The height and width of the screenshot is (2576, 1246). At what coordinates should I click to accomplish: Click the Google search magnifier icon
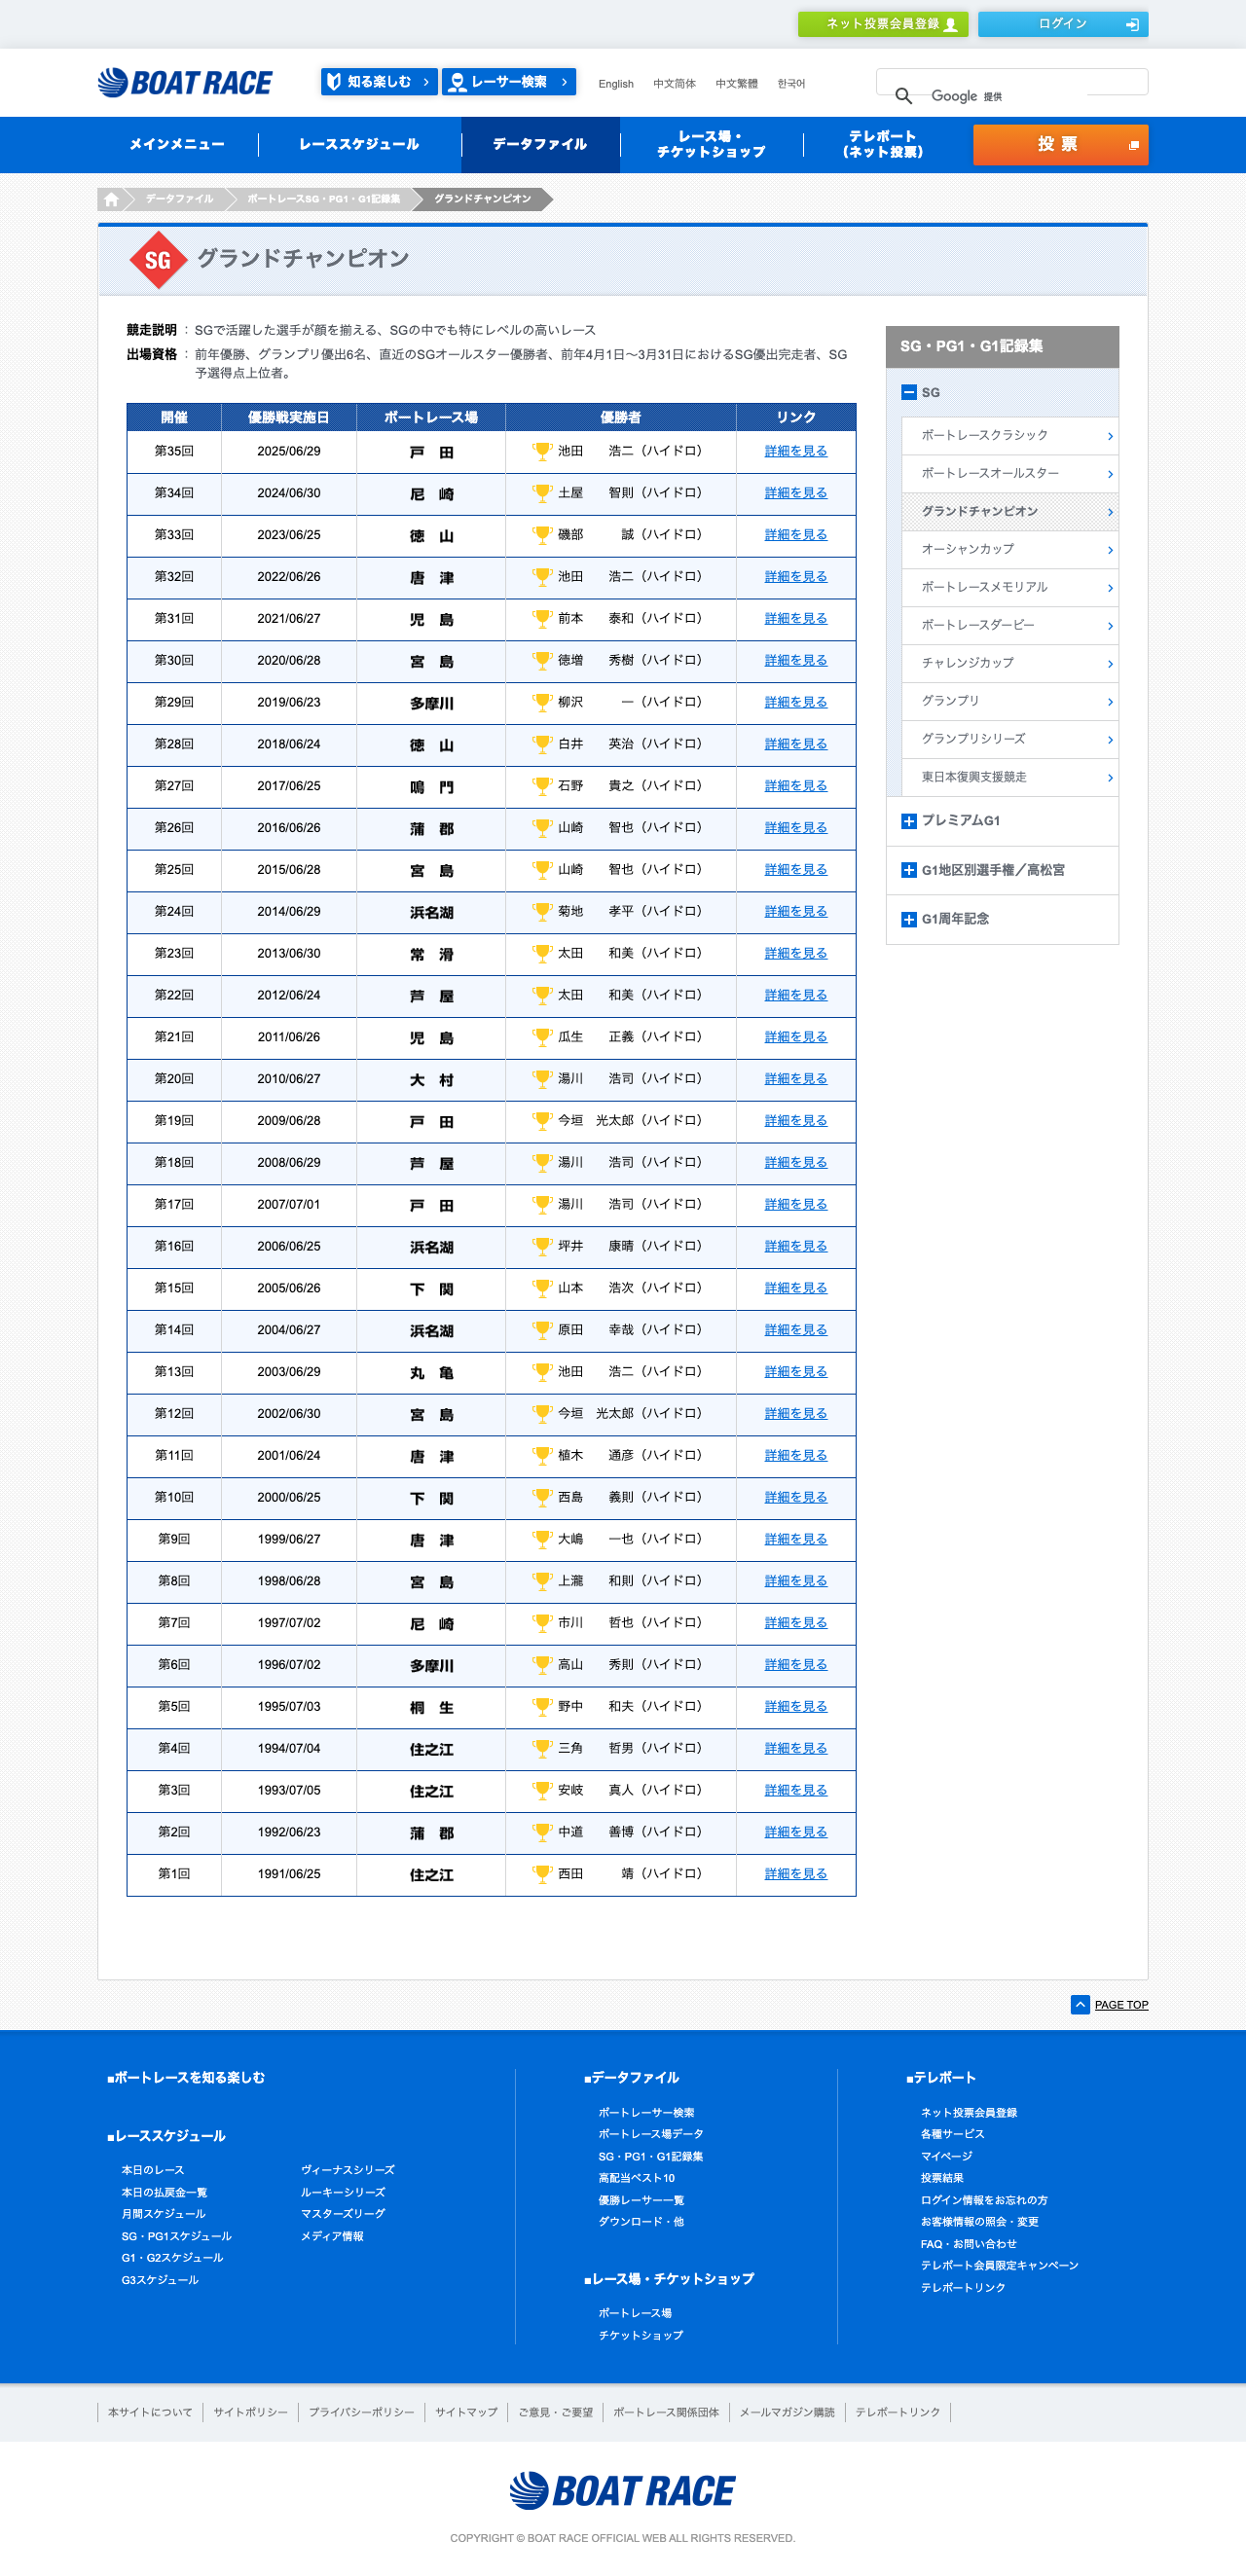coord(903,96)
